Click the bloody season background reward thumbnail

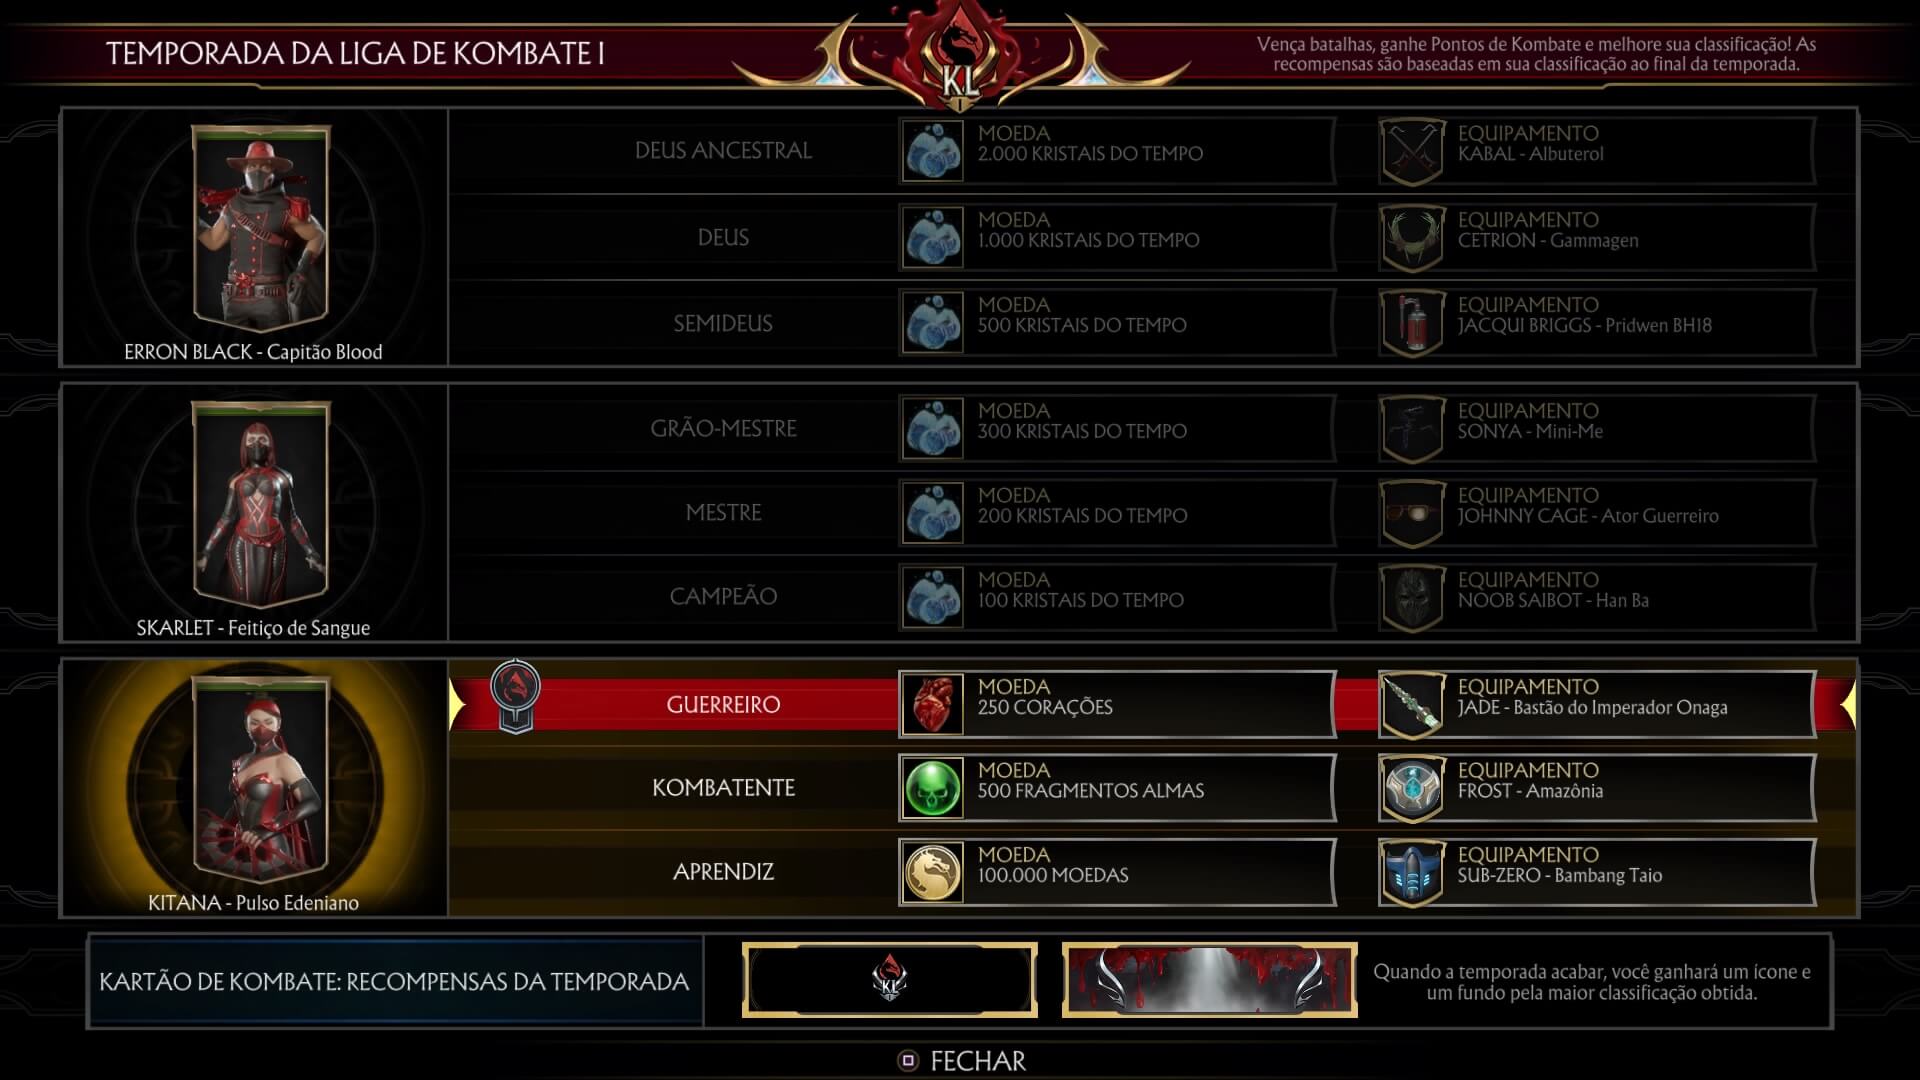pos(1210,980)
